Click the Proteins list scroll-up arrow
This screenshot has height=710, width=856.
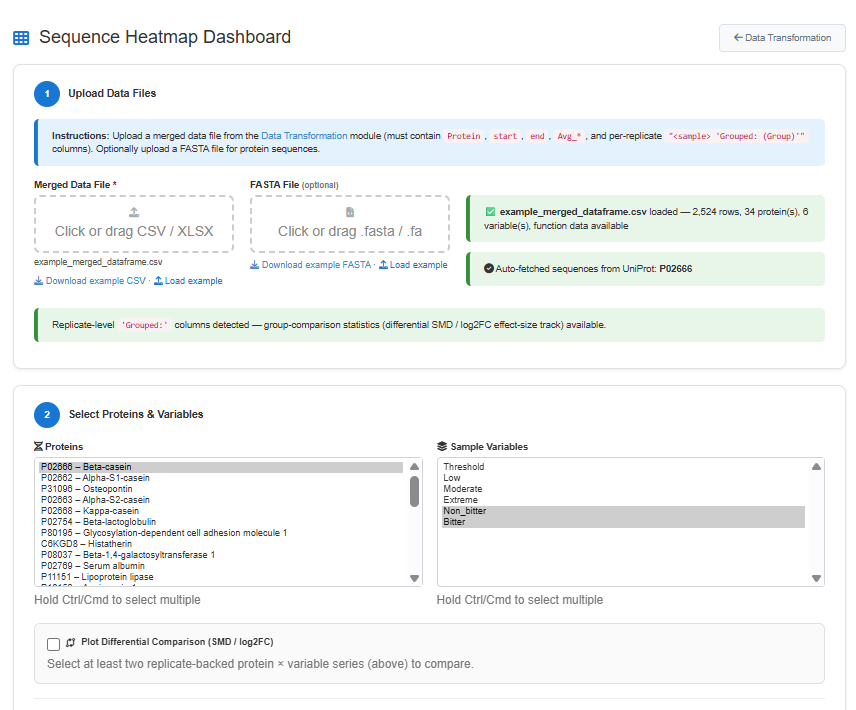click(x=414, y=467)
